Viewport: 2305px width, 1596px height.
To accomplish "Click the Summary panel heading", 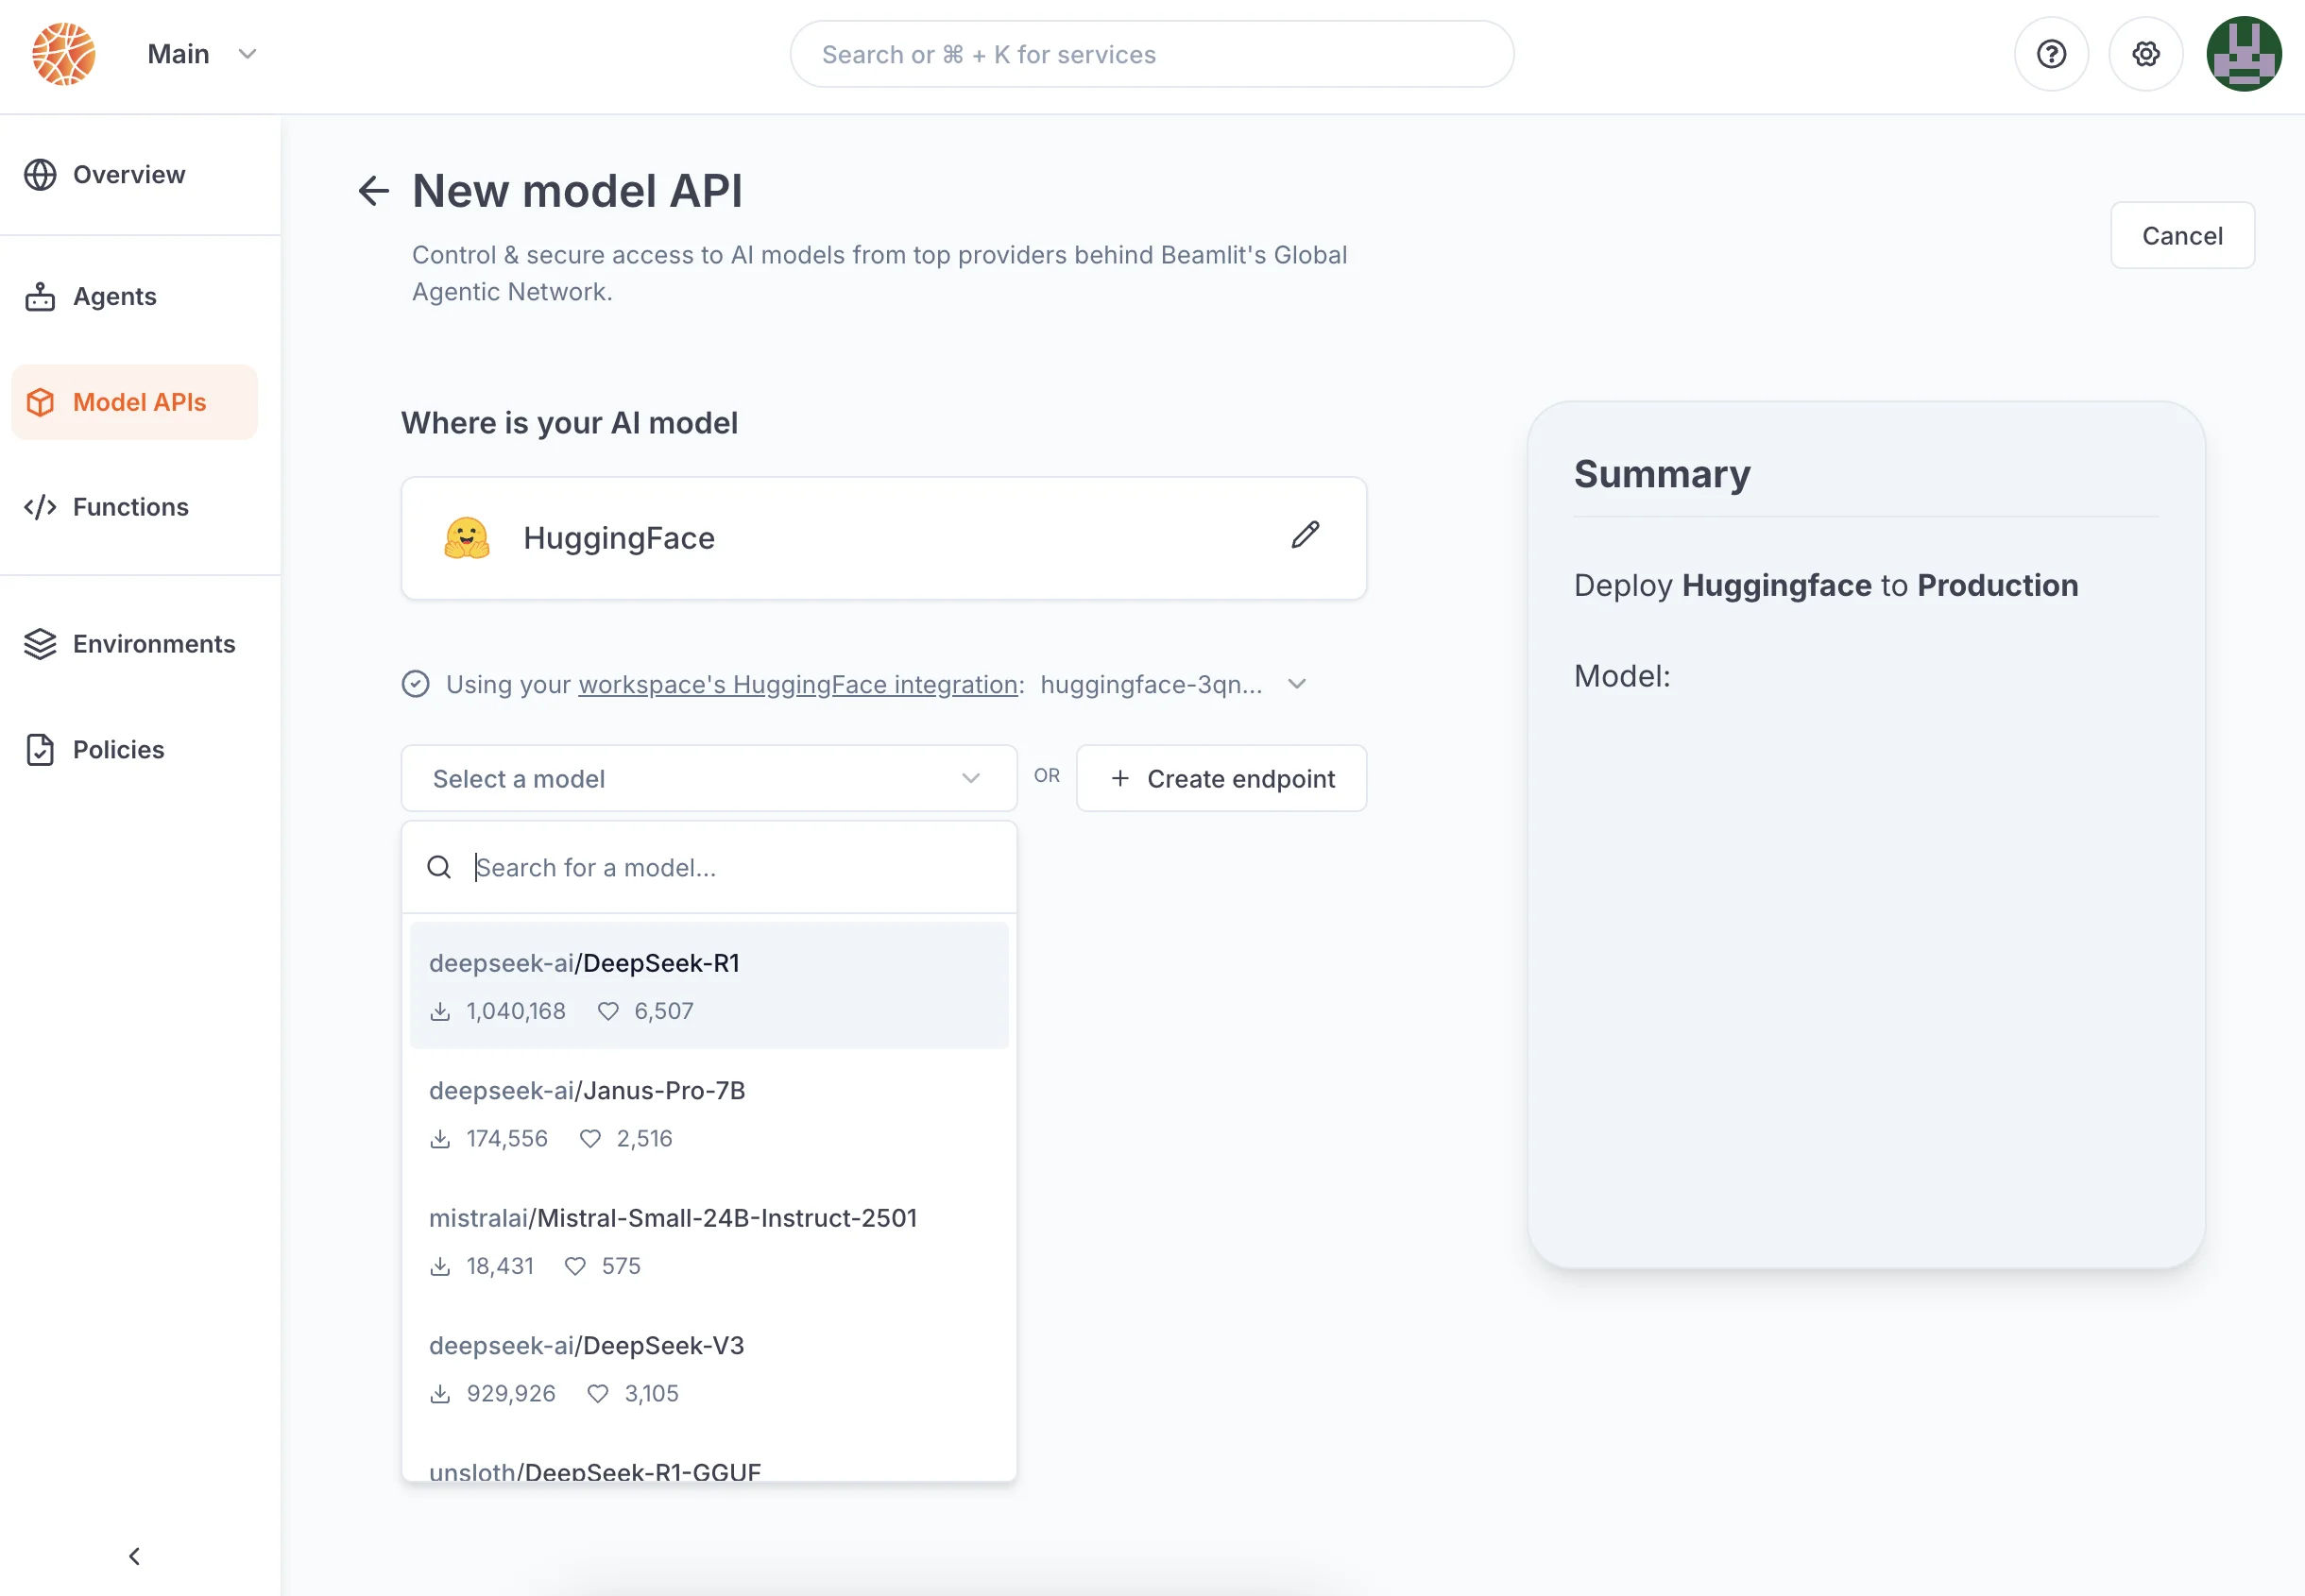I will click(x=1662, y=473).
